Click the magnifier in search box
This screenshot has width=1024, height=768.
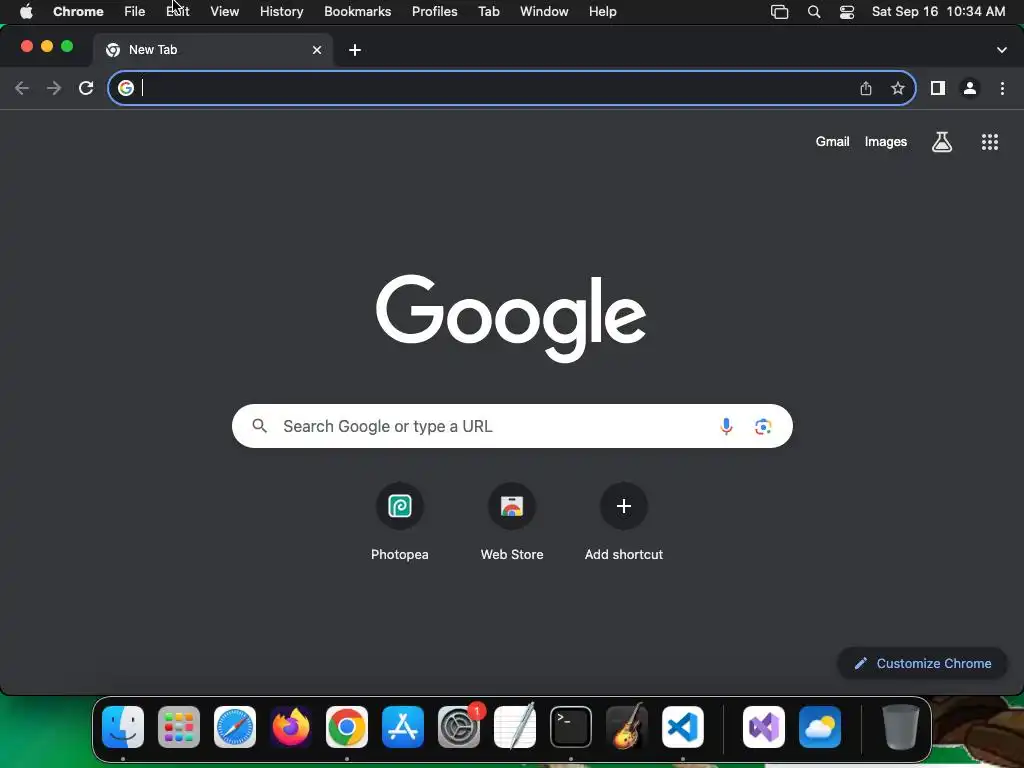click(259, 426)
